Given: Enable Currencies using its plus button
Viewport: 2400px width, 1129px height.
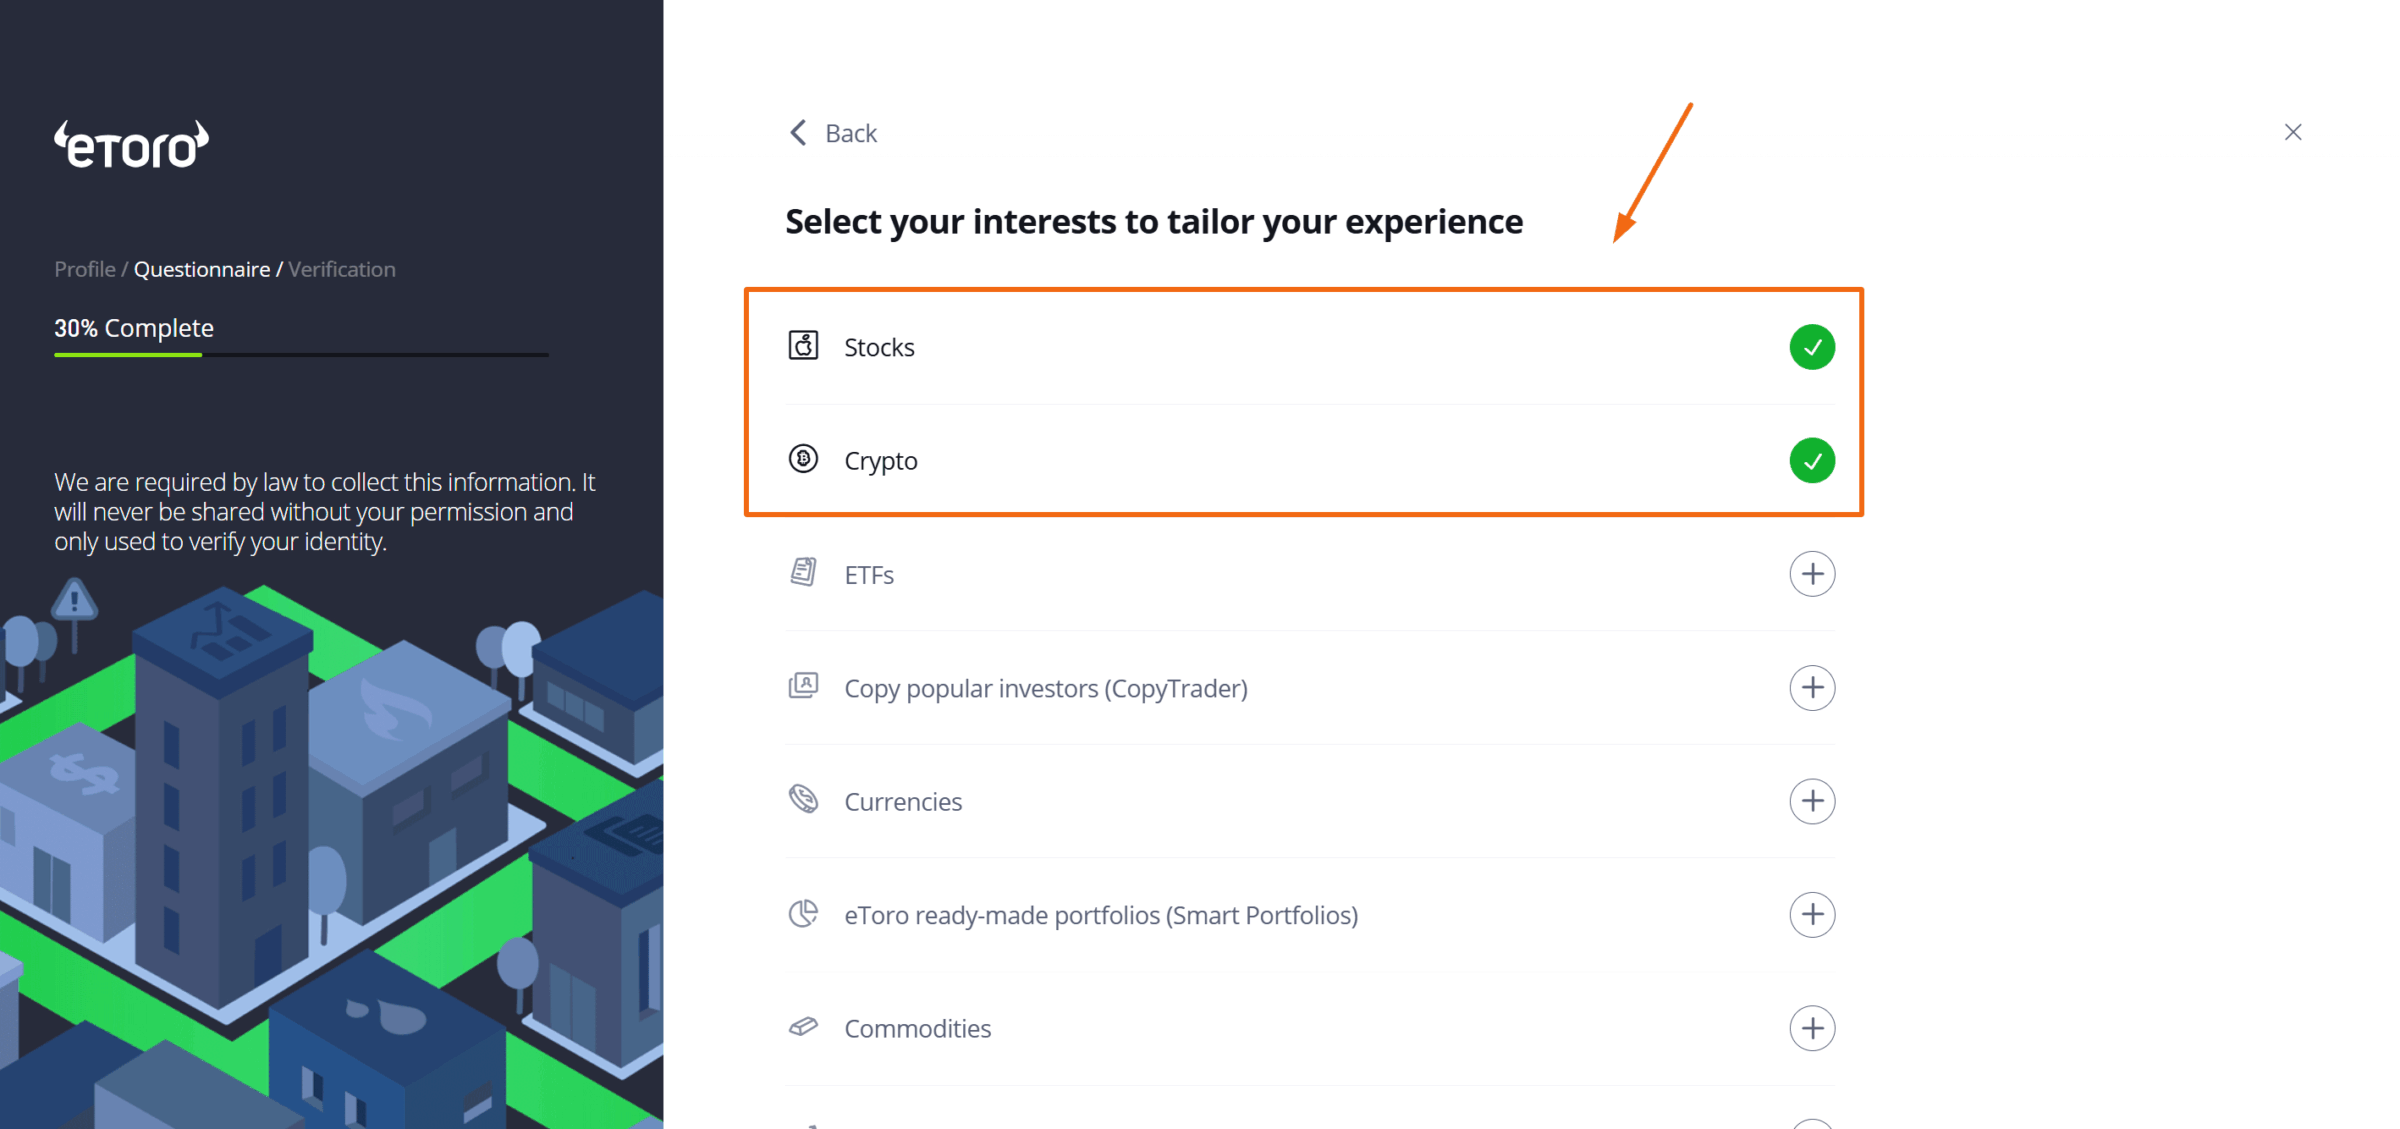Looking at the screenshot, I should tap(1811, 801).
